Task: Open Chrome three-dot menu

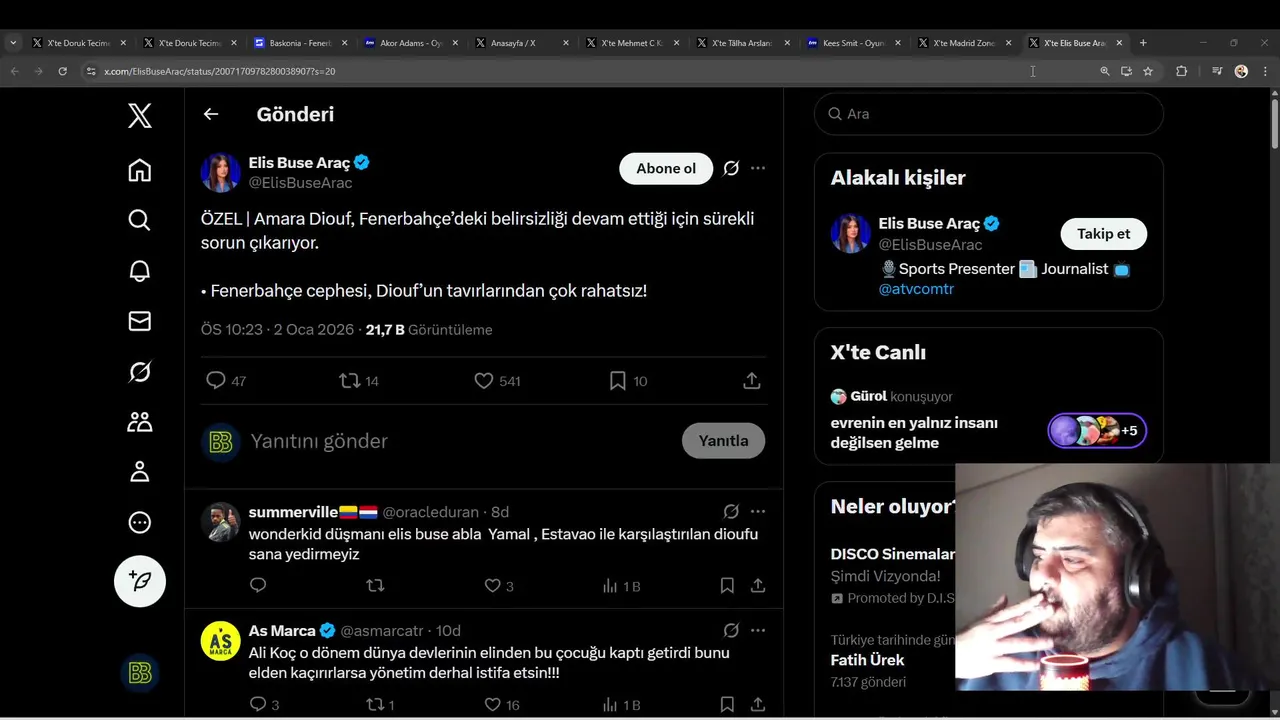Action: [1265, 71]
